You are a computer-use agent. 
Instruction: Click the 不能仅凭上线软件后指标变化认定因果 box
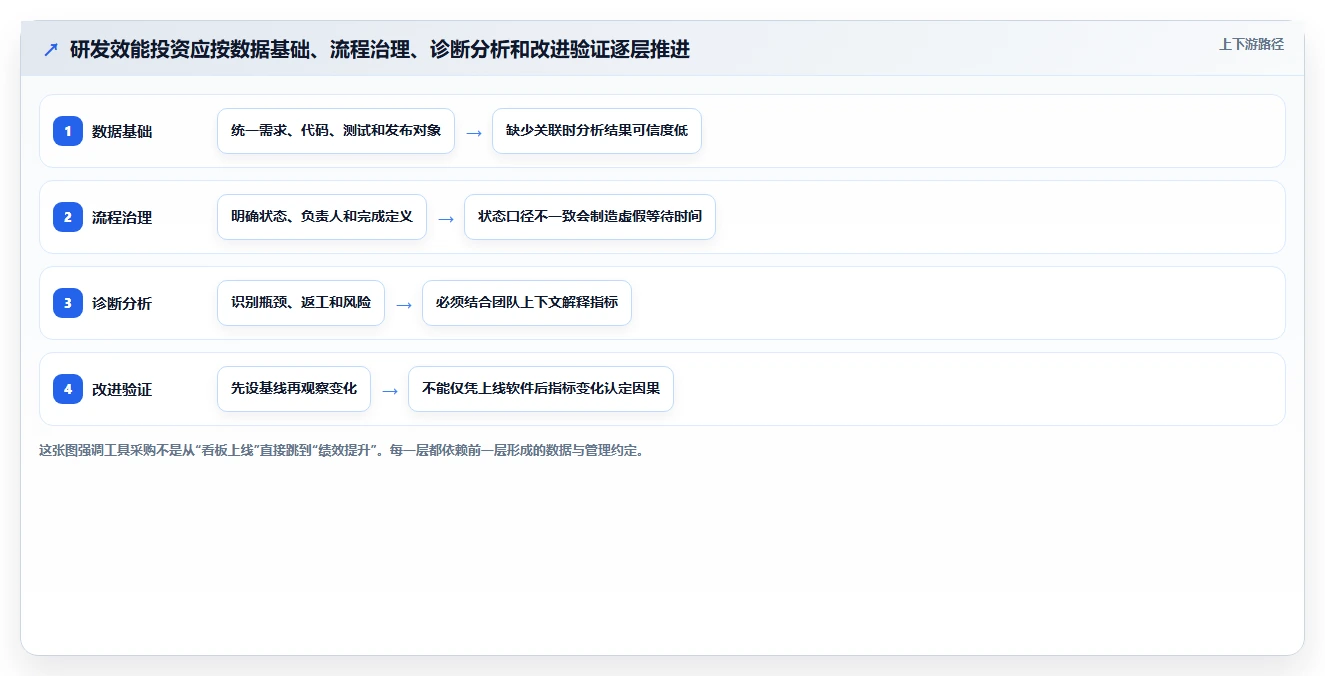click(x=541, y=389)
